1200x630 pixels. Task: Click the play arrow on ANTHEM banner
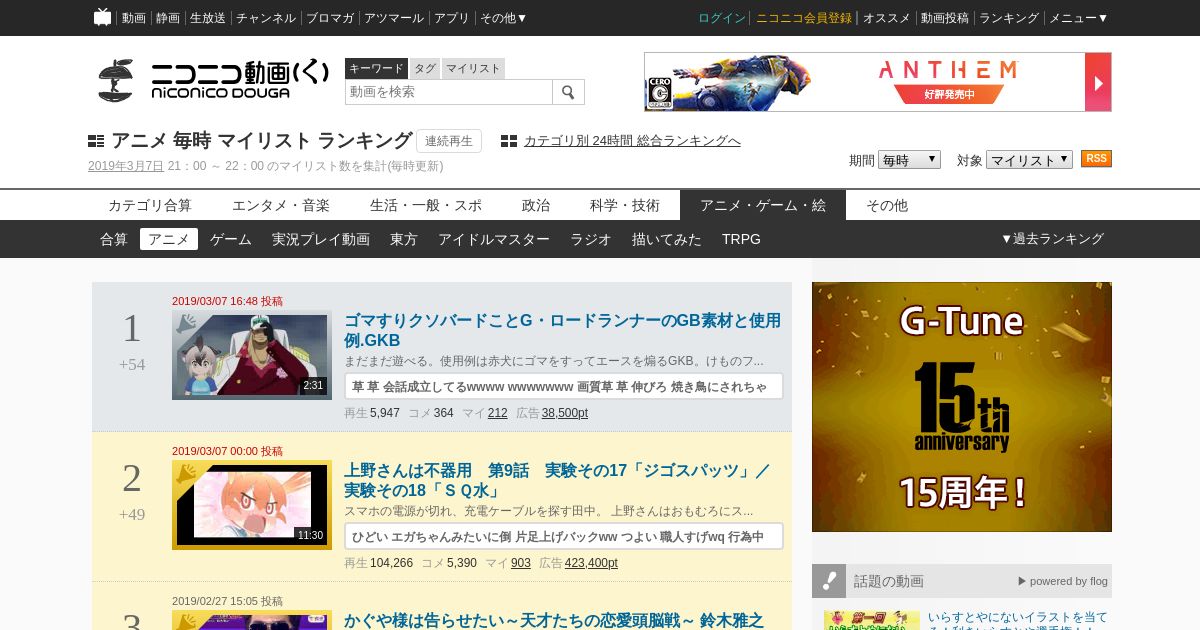(1098, 82)
